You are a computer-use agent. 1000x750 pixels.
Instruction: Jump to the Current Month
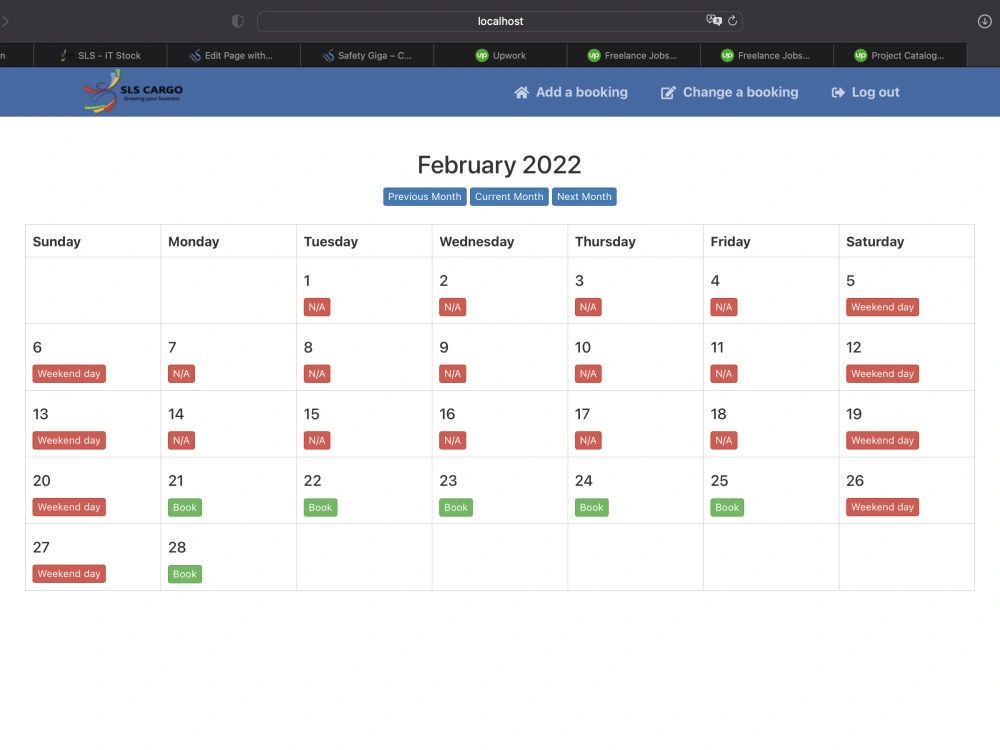coord(509,196)
